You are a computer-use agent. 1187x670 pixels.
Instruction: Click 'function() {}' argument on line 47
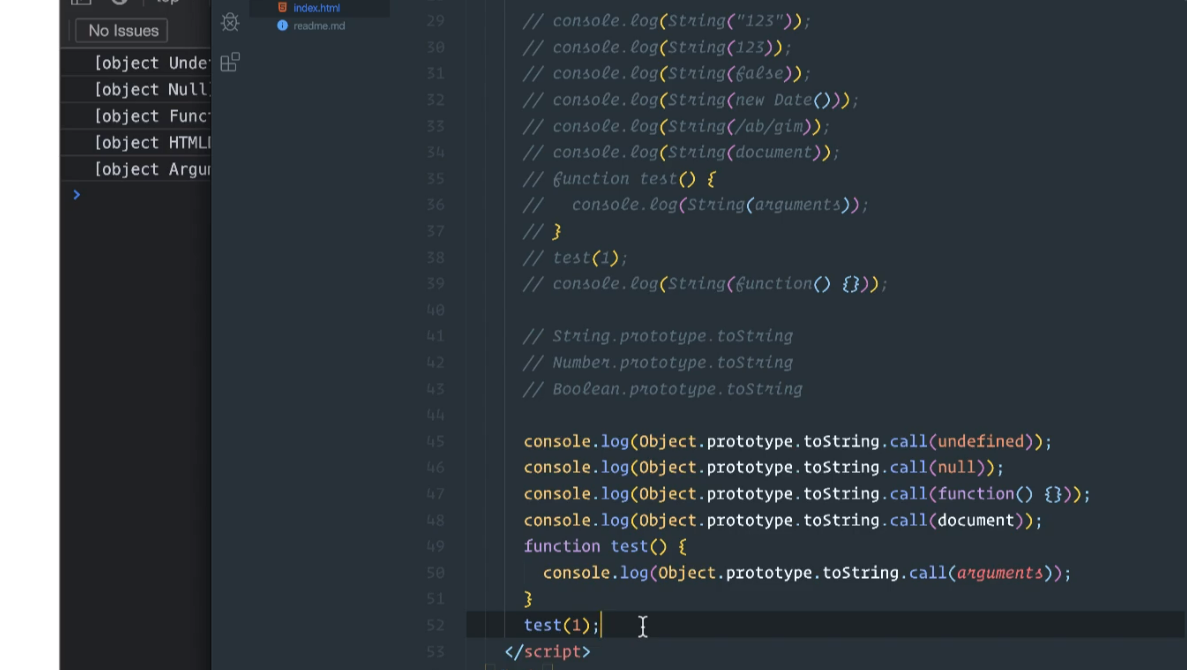click(x=1000, y=494)
